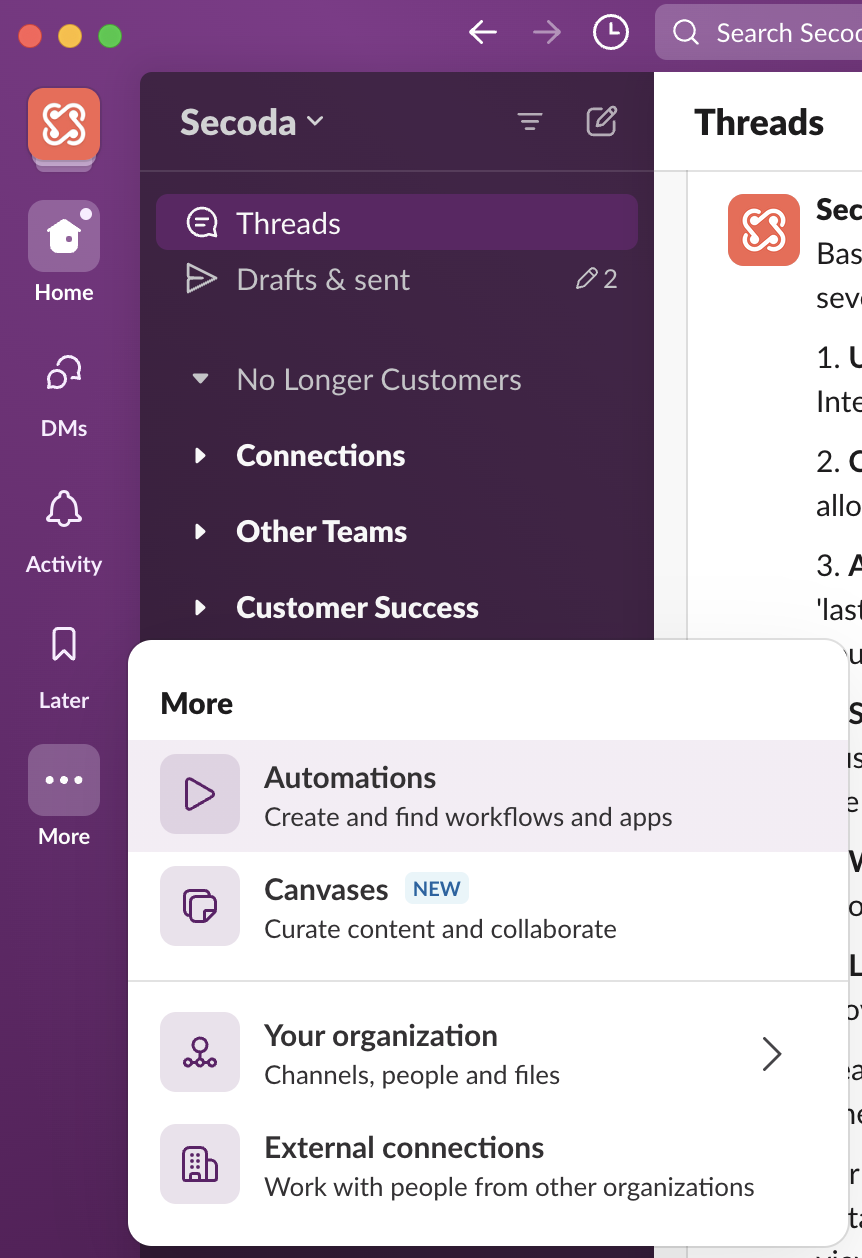The image size is (862, 1258).
Task: Open the history clock icon
Action: 610,33
